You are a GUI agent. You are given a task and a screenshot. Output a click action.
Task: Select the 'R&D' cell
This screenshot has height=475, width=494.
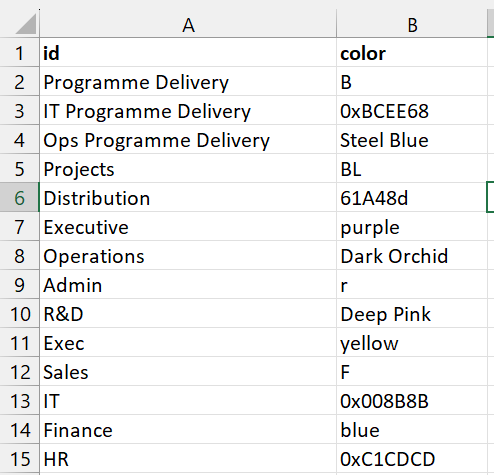188,313
